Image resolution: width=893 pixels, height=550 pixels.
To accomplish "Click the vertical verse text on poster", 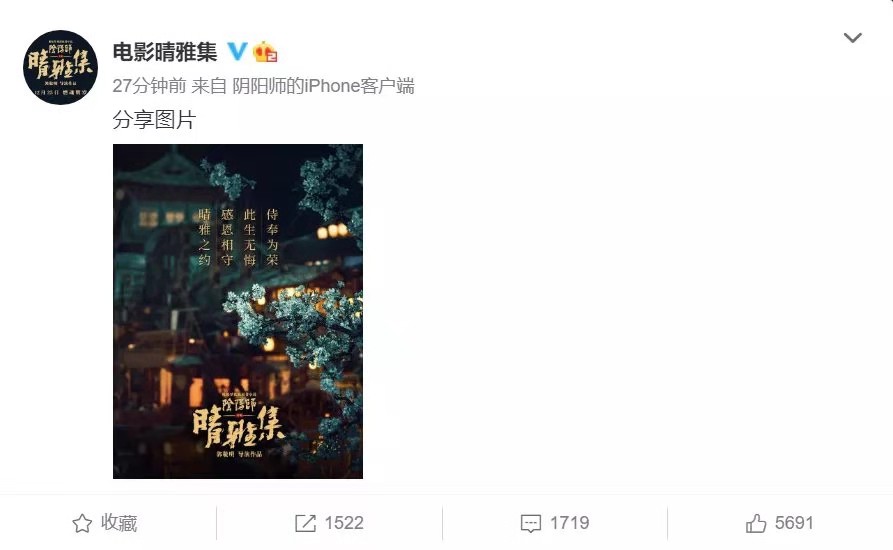I will (239, 237).
